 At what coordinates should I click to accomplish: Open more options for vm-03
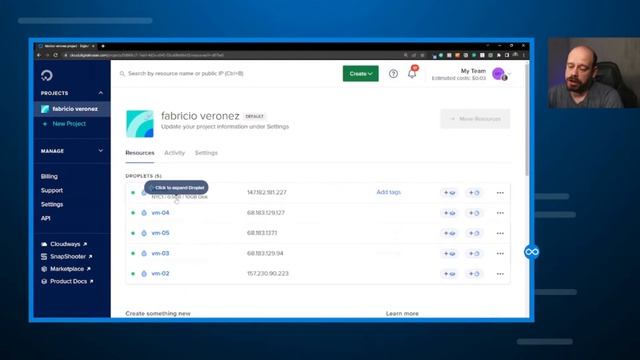click(x=500, y=253)
